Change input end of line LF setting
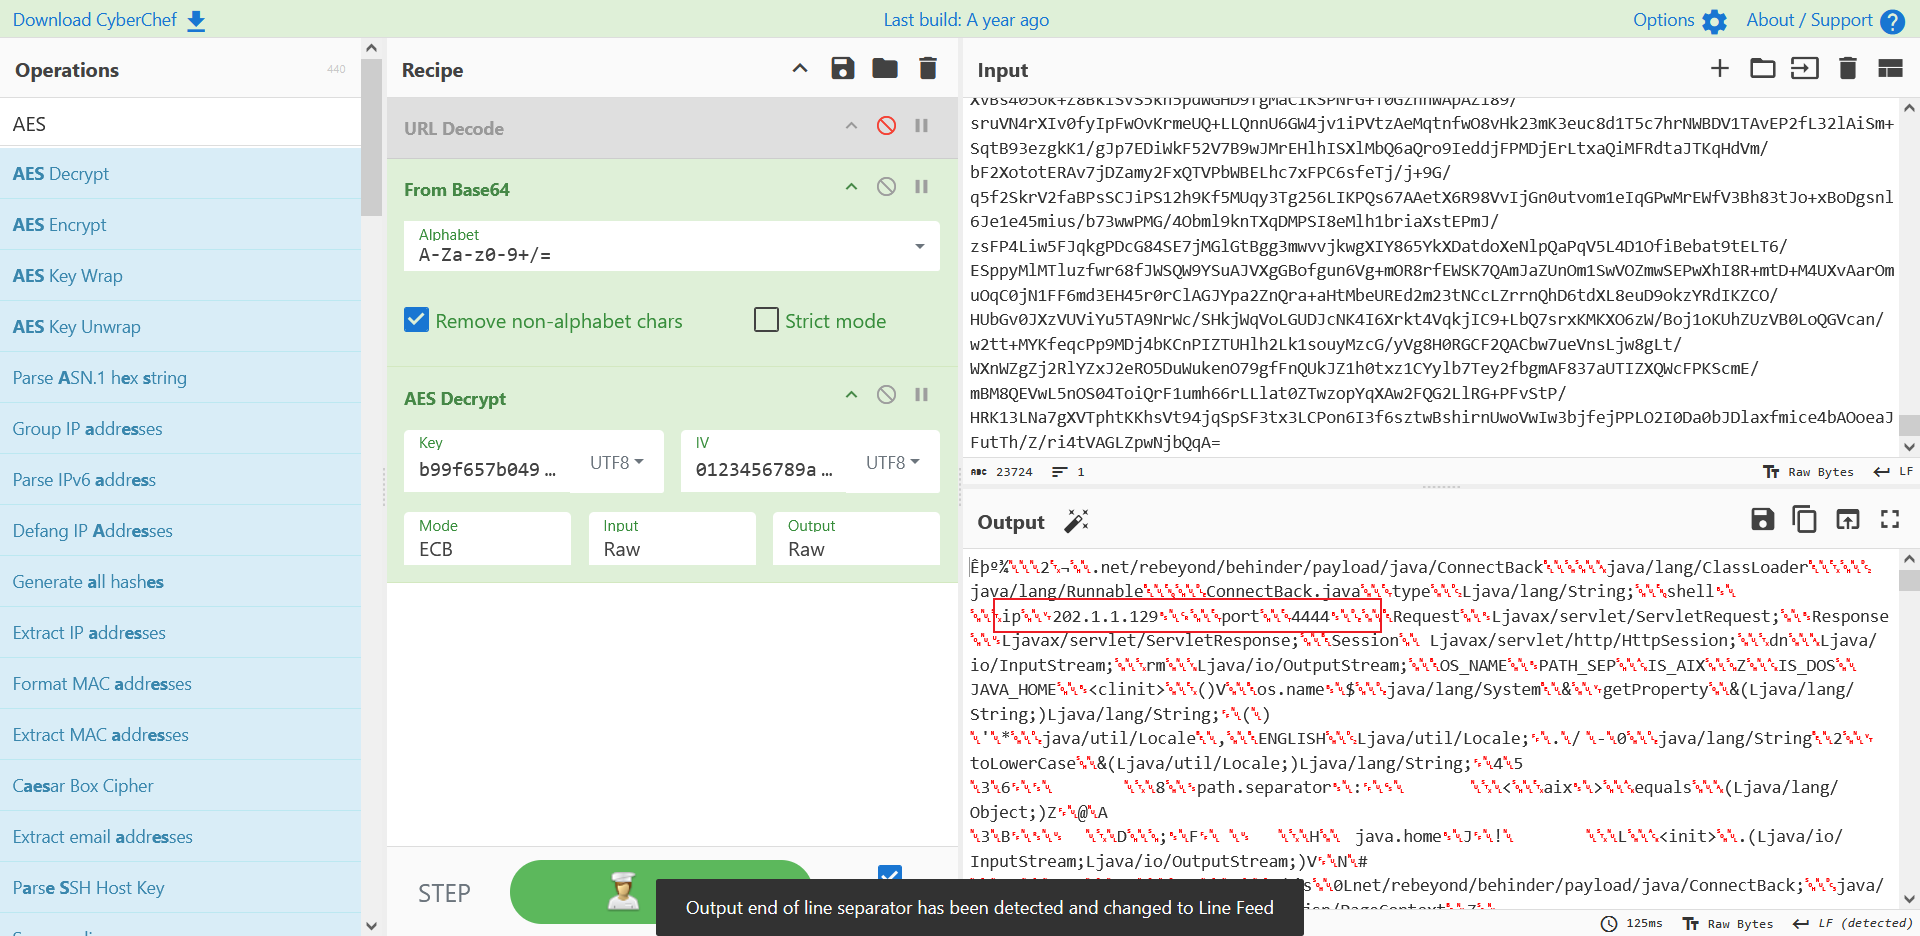Screen dimensions: 1920x936 pos(1893,472)
